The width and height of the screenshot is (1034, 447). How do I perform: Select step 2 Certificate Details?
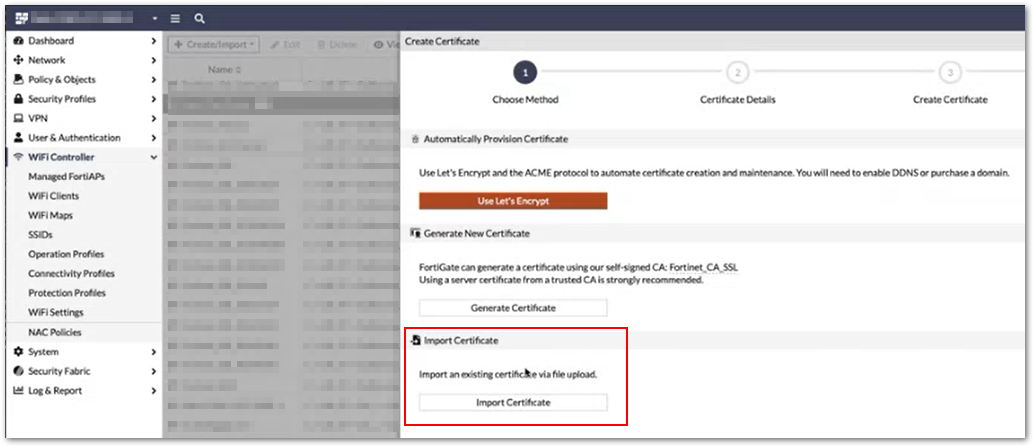tap(737, 73)
